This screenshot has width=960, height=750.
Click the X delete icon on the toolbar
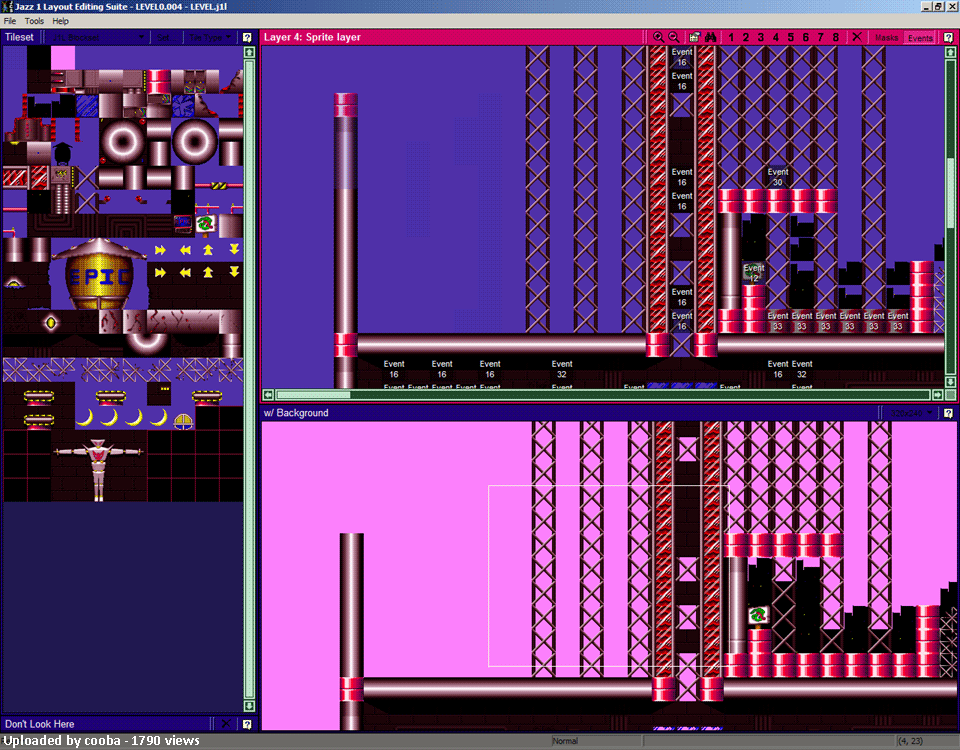857,37
